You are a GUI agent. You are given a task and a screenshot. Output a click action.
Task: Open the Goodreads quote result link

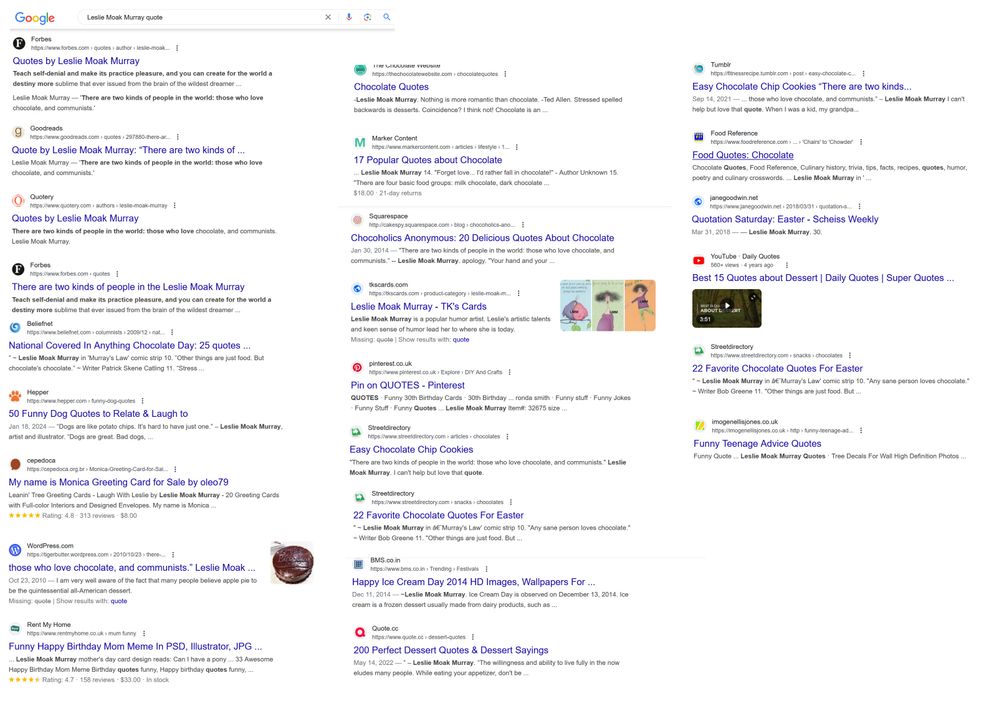pos(128,150)
